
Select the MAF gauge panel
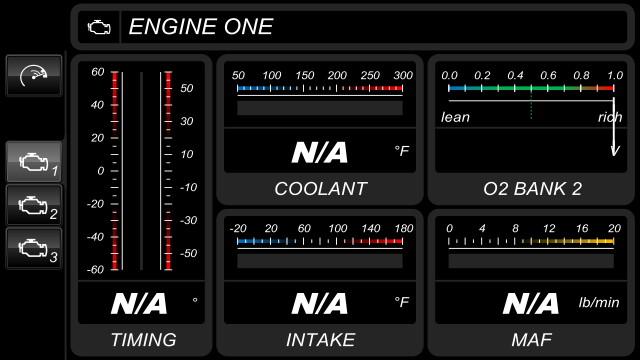[531, 282]
